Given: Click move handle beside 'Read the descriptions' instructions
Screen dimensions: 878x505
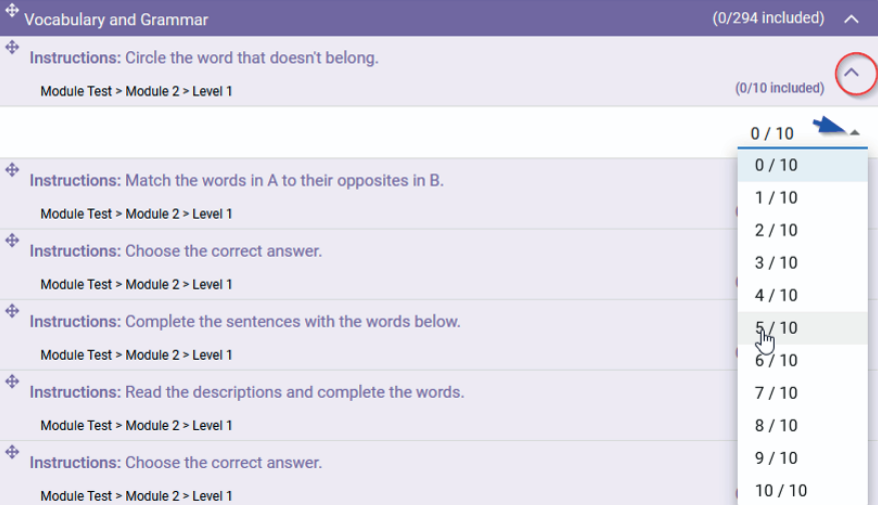Looking at the screenshot, I should (12, 381).
